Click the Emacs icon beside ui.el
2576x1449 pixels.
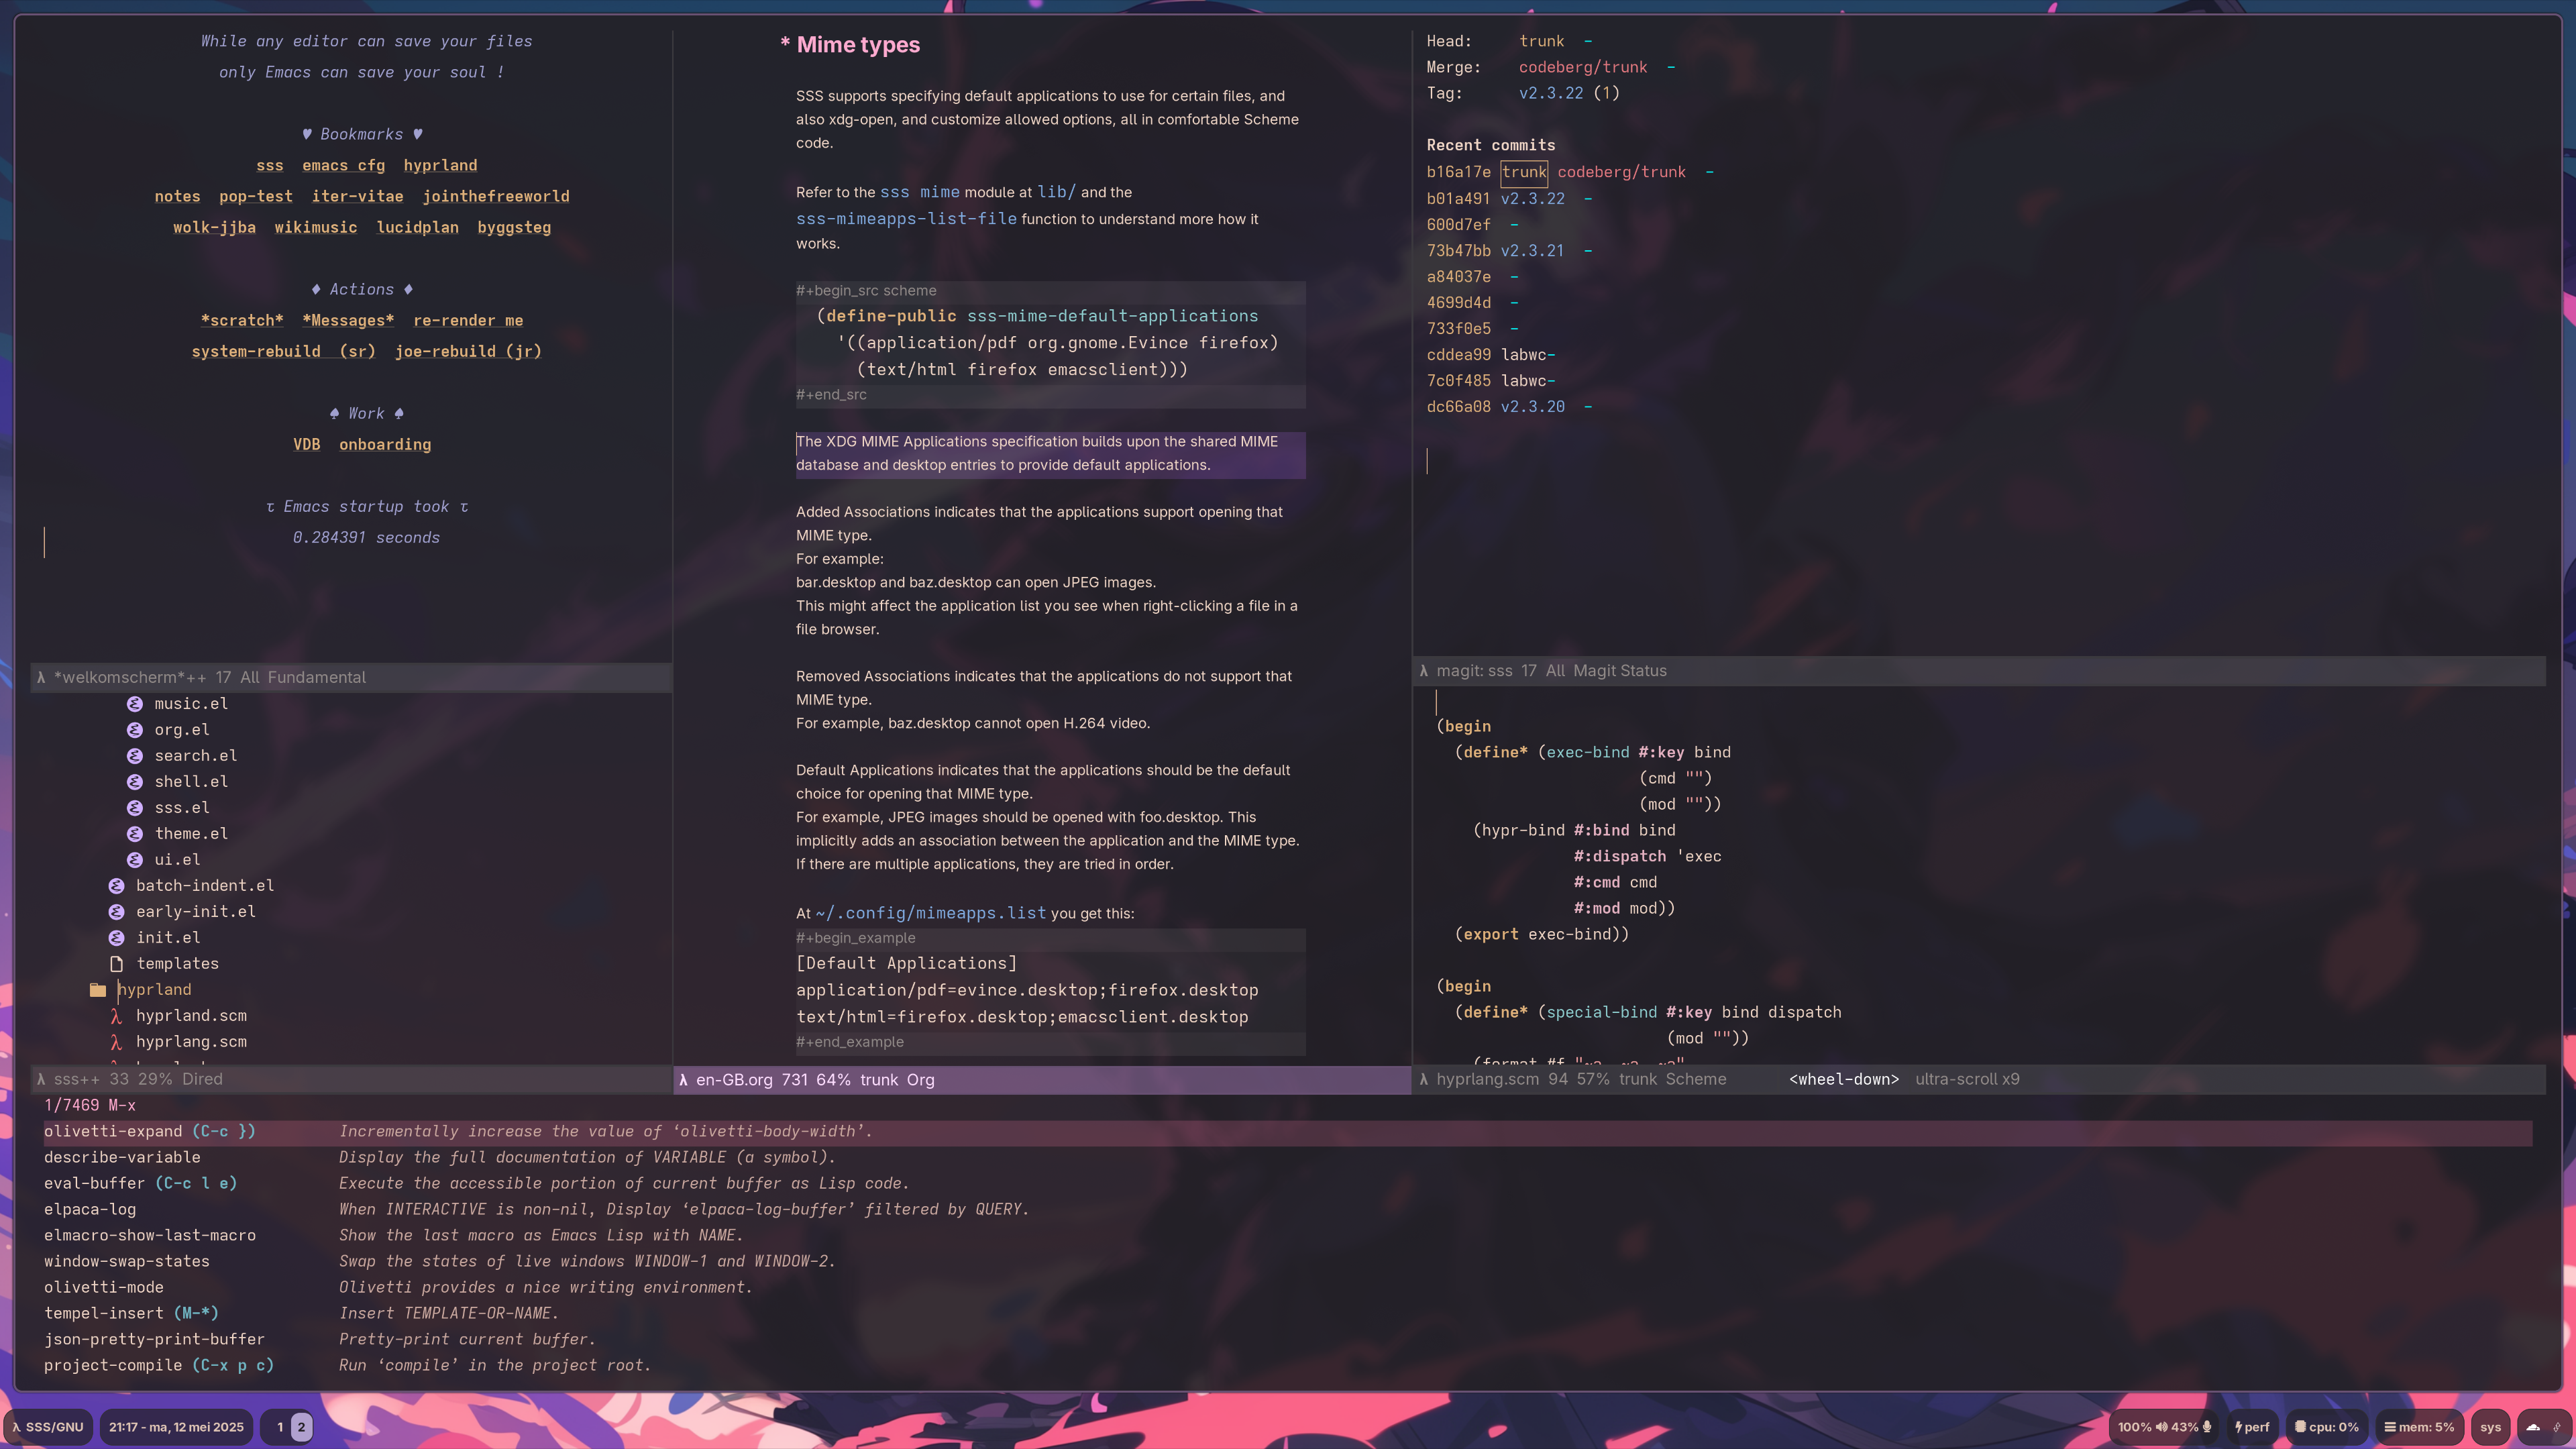(135, 860)
